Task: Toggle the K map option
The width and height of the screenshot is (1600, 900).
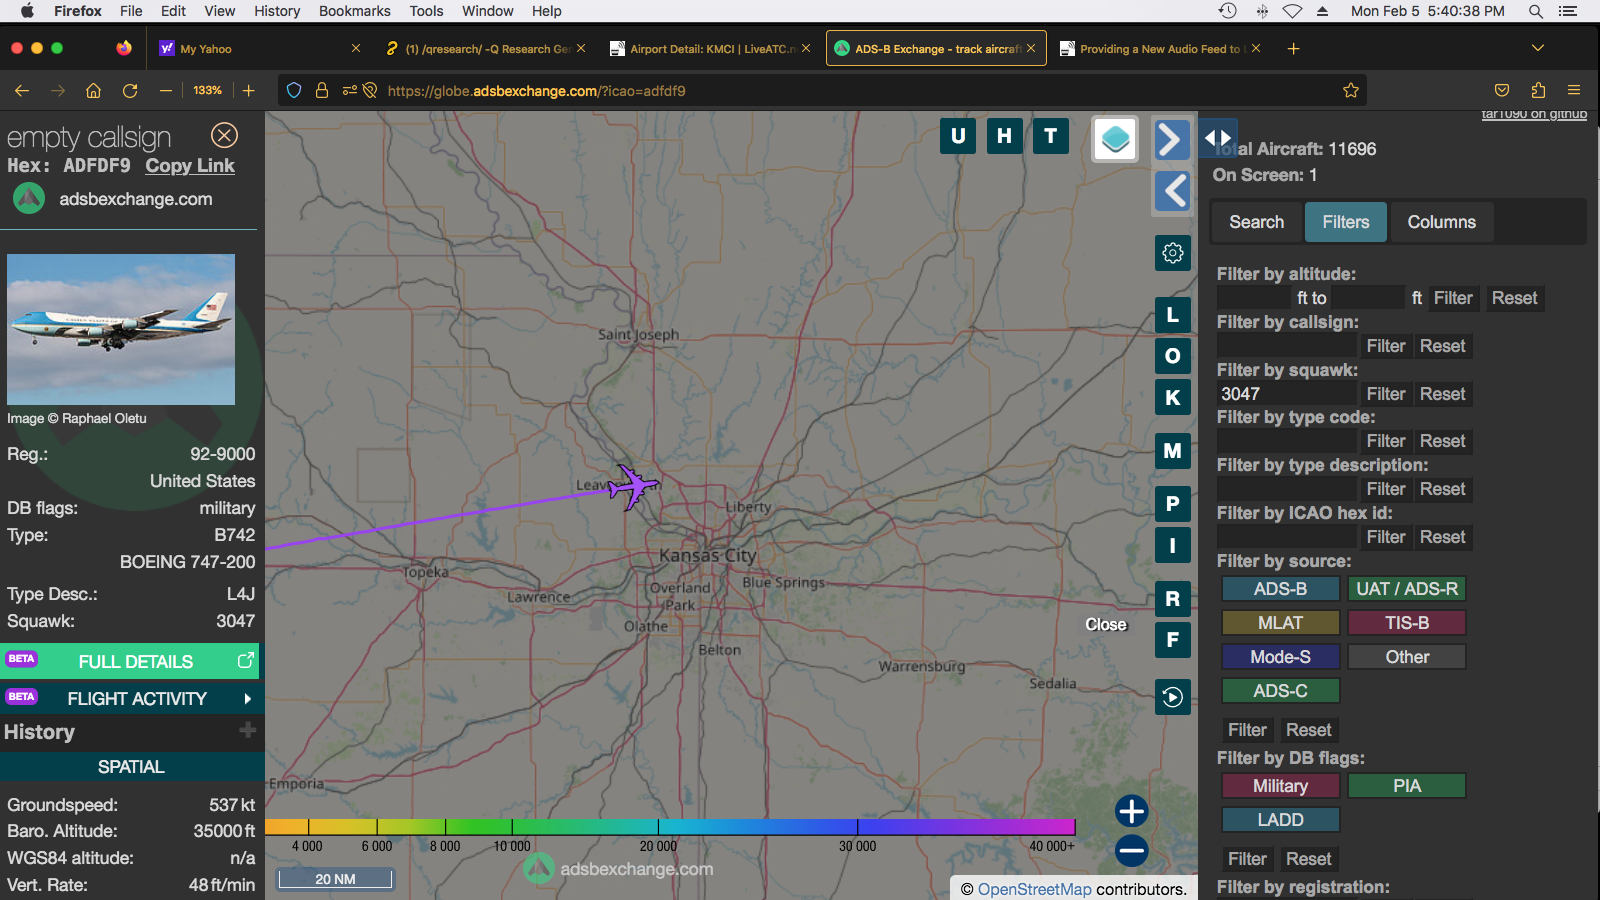Action: [1172, 397]
